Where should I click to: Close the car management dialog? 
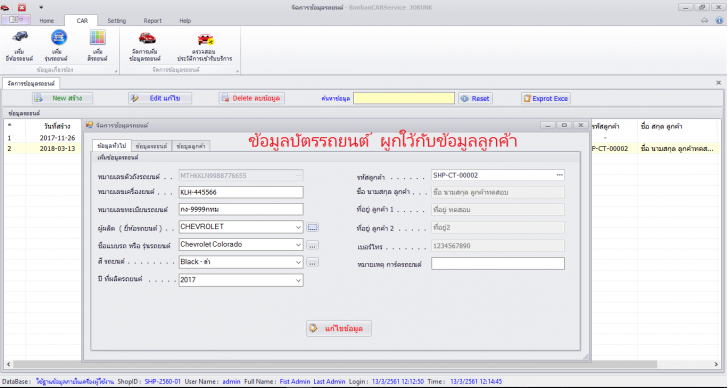pyautogui.click(x=581, y=125)
